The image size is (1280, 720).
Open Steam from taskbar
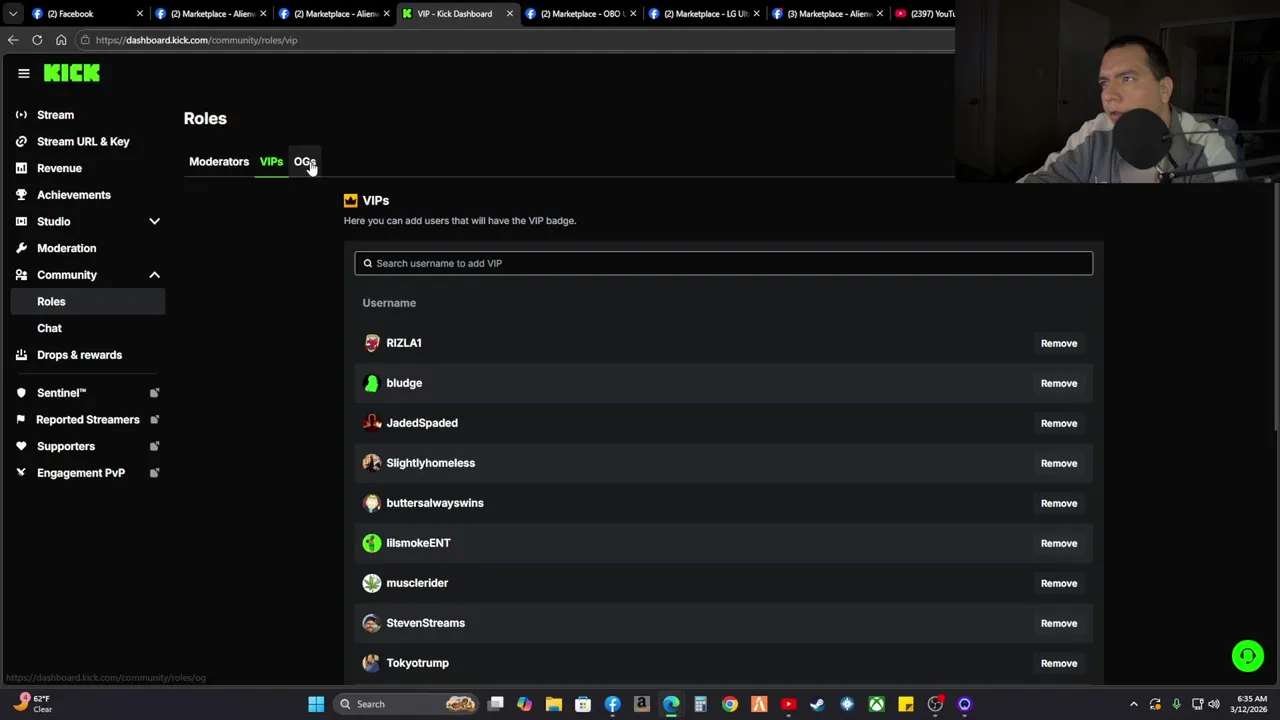coord(817,704)
